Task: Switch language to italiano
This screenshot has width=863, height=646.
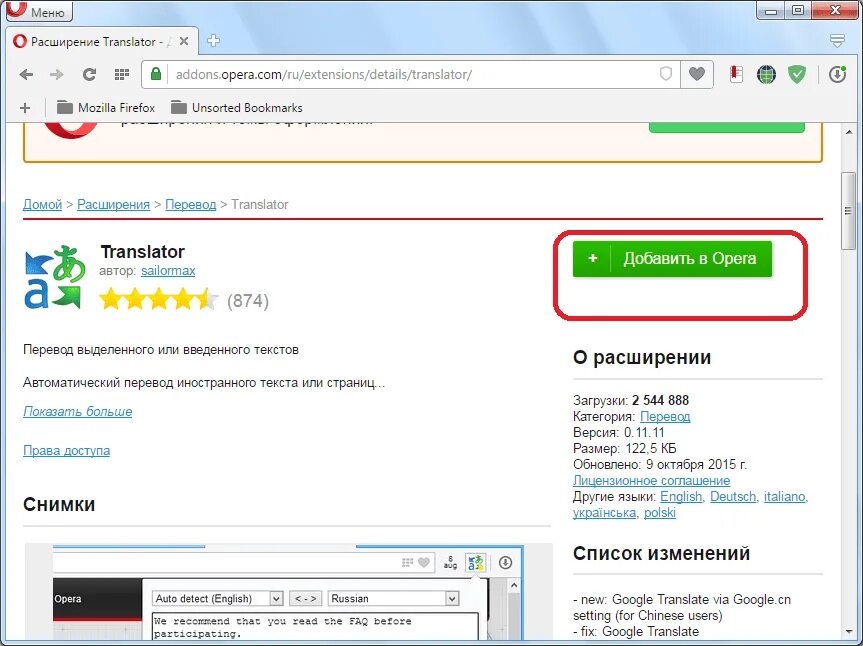Action: (x=785, y=496)
